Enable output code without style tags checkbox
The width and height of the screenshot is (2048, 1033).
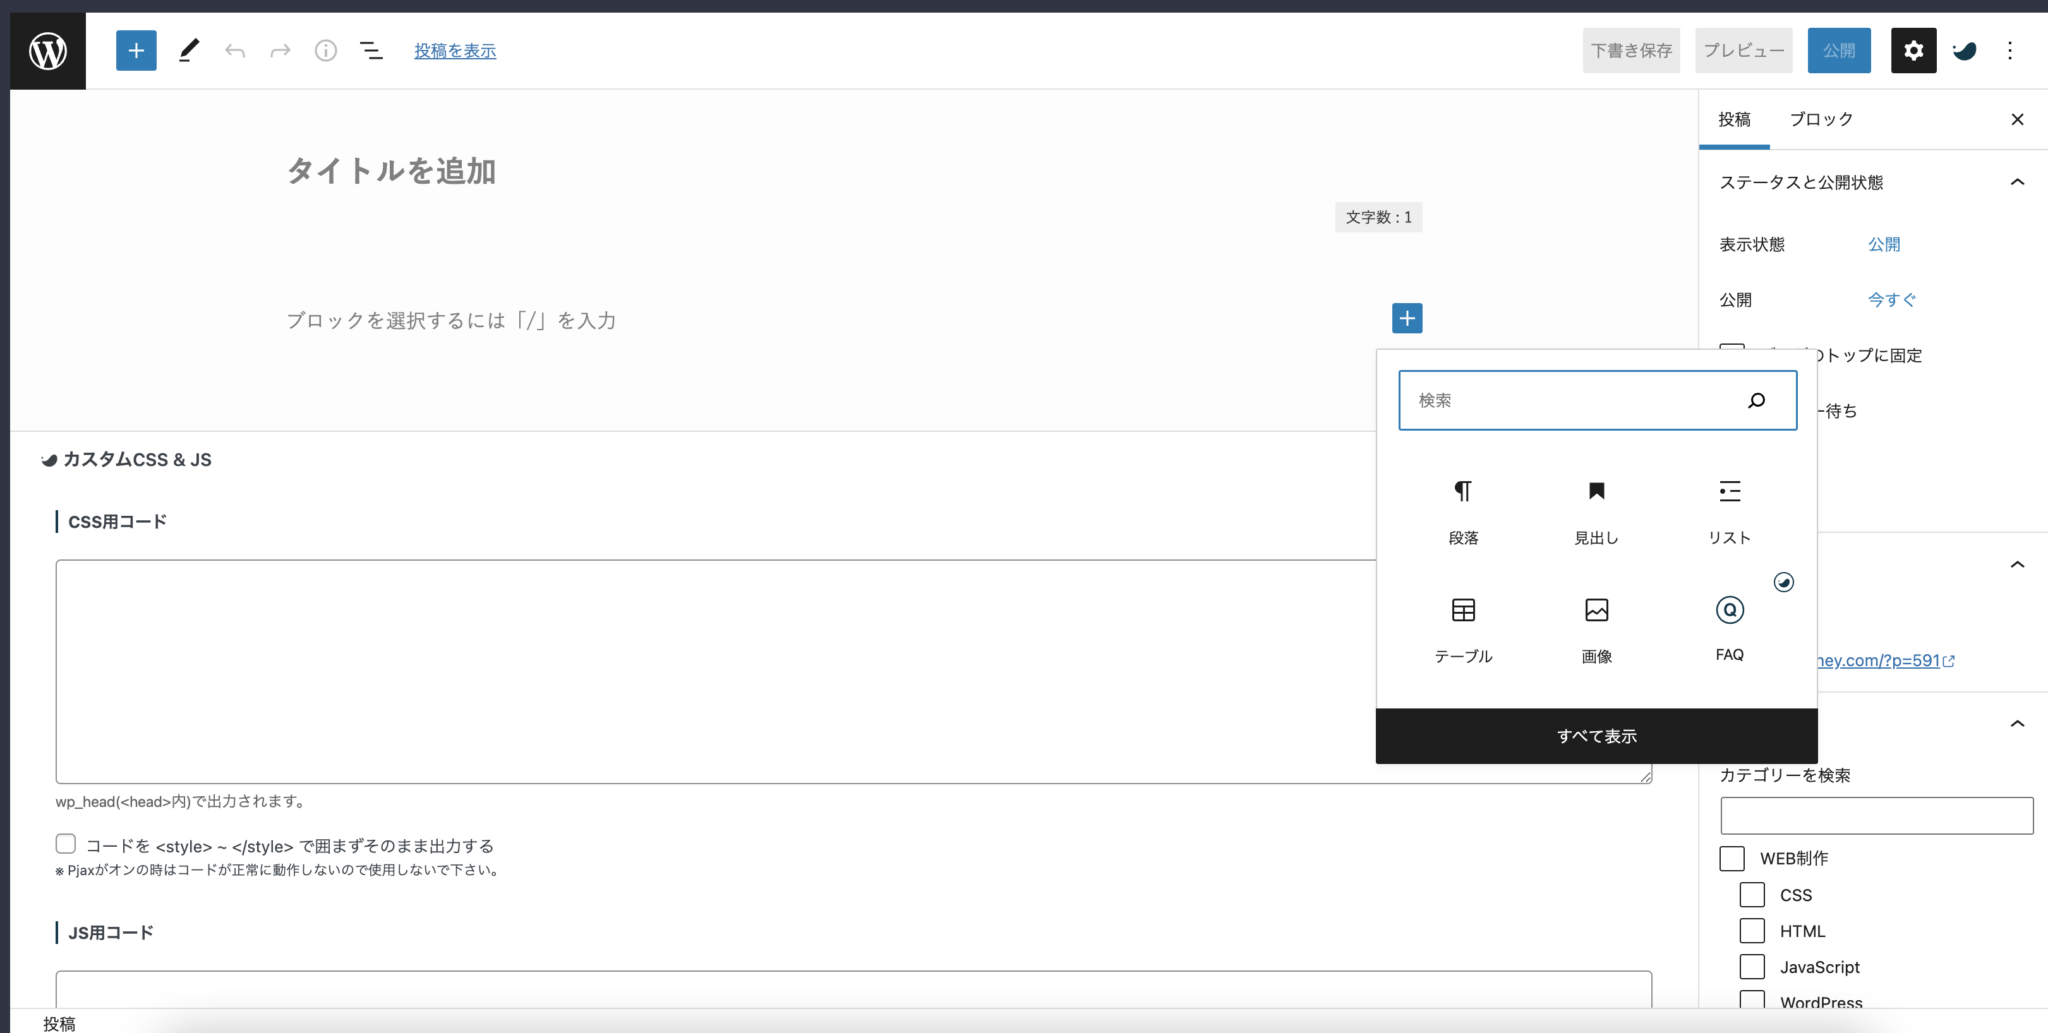[x=66, y=844]
